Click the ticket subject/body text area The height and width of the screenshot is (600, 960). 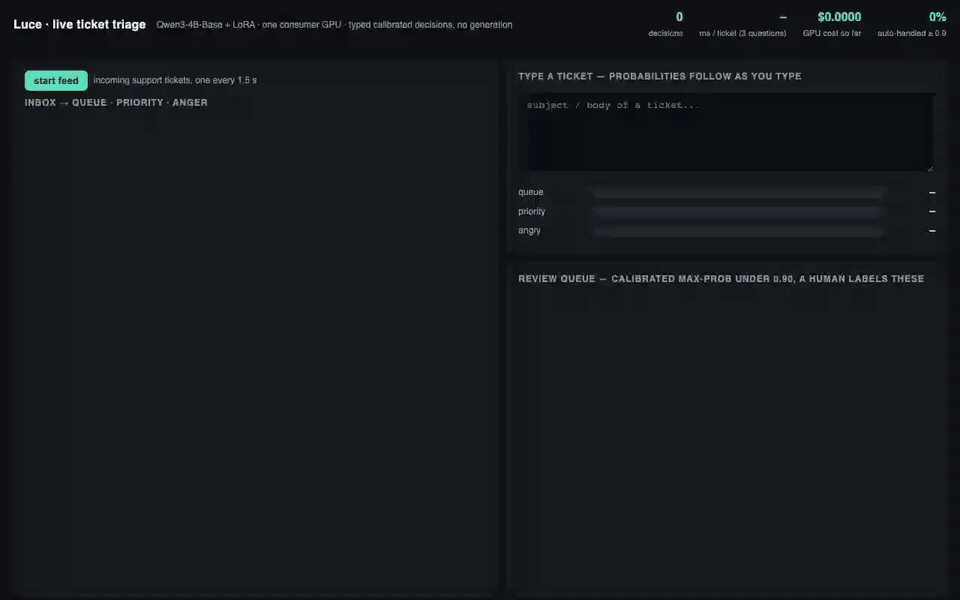point(727,132)
